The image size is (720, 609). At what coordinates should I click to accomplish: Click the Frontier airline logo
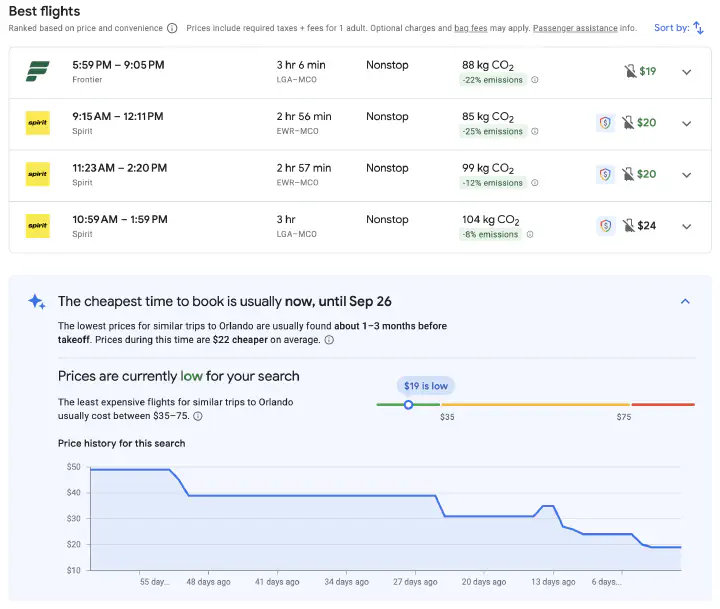37,71
